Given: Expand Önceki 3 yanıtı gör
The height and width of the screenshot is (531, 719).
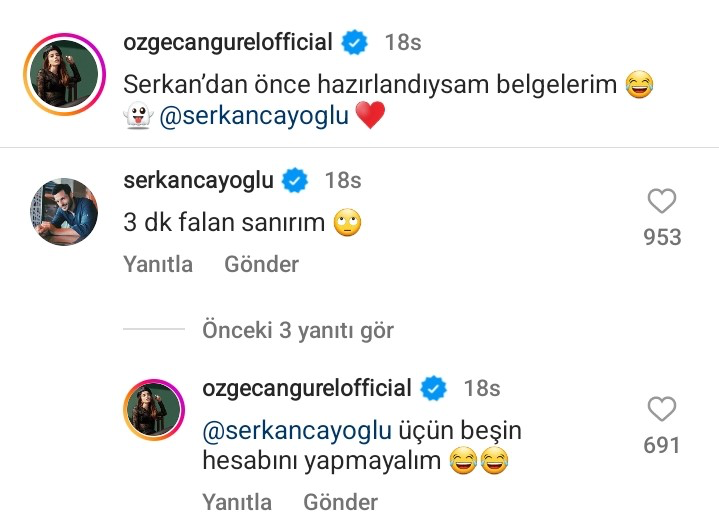Looking at the screenshot, I should coord(298,330).
